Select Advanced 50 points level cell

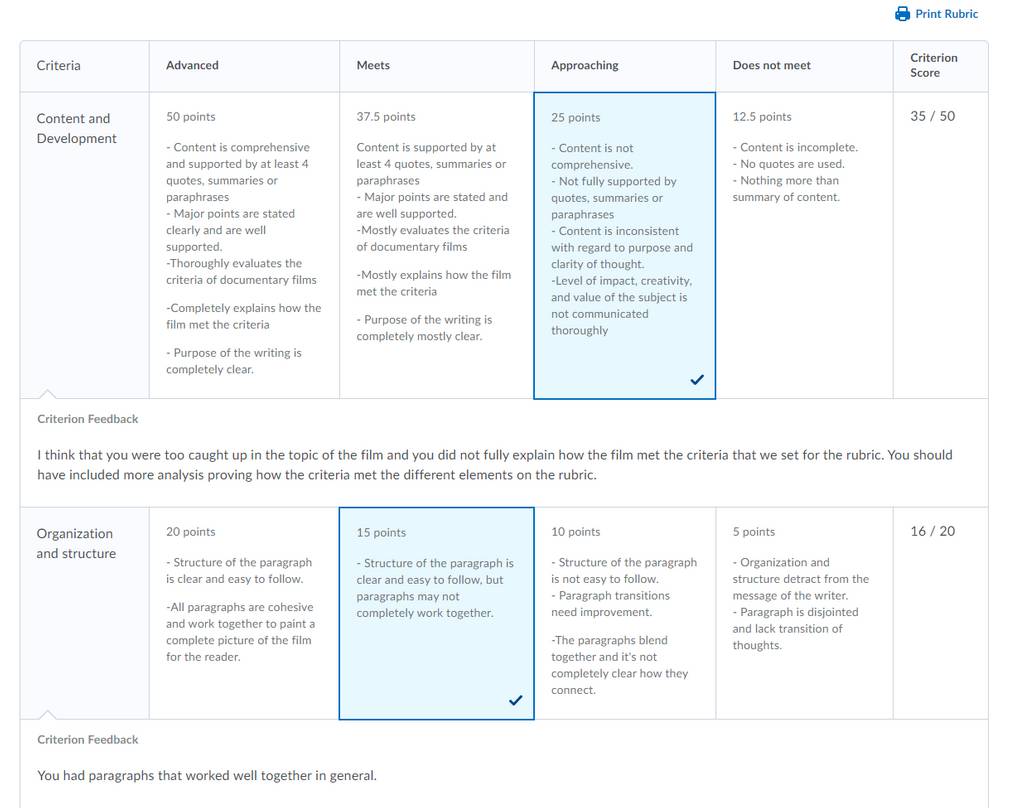[x=244, y=246]
